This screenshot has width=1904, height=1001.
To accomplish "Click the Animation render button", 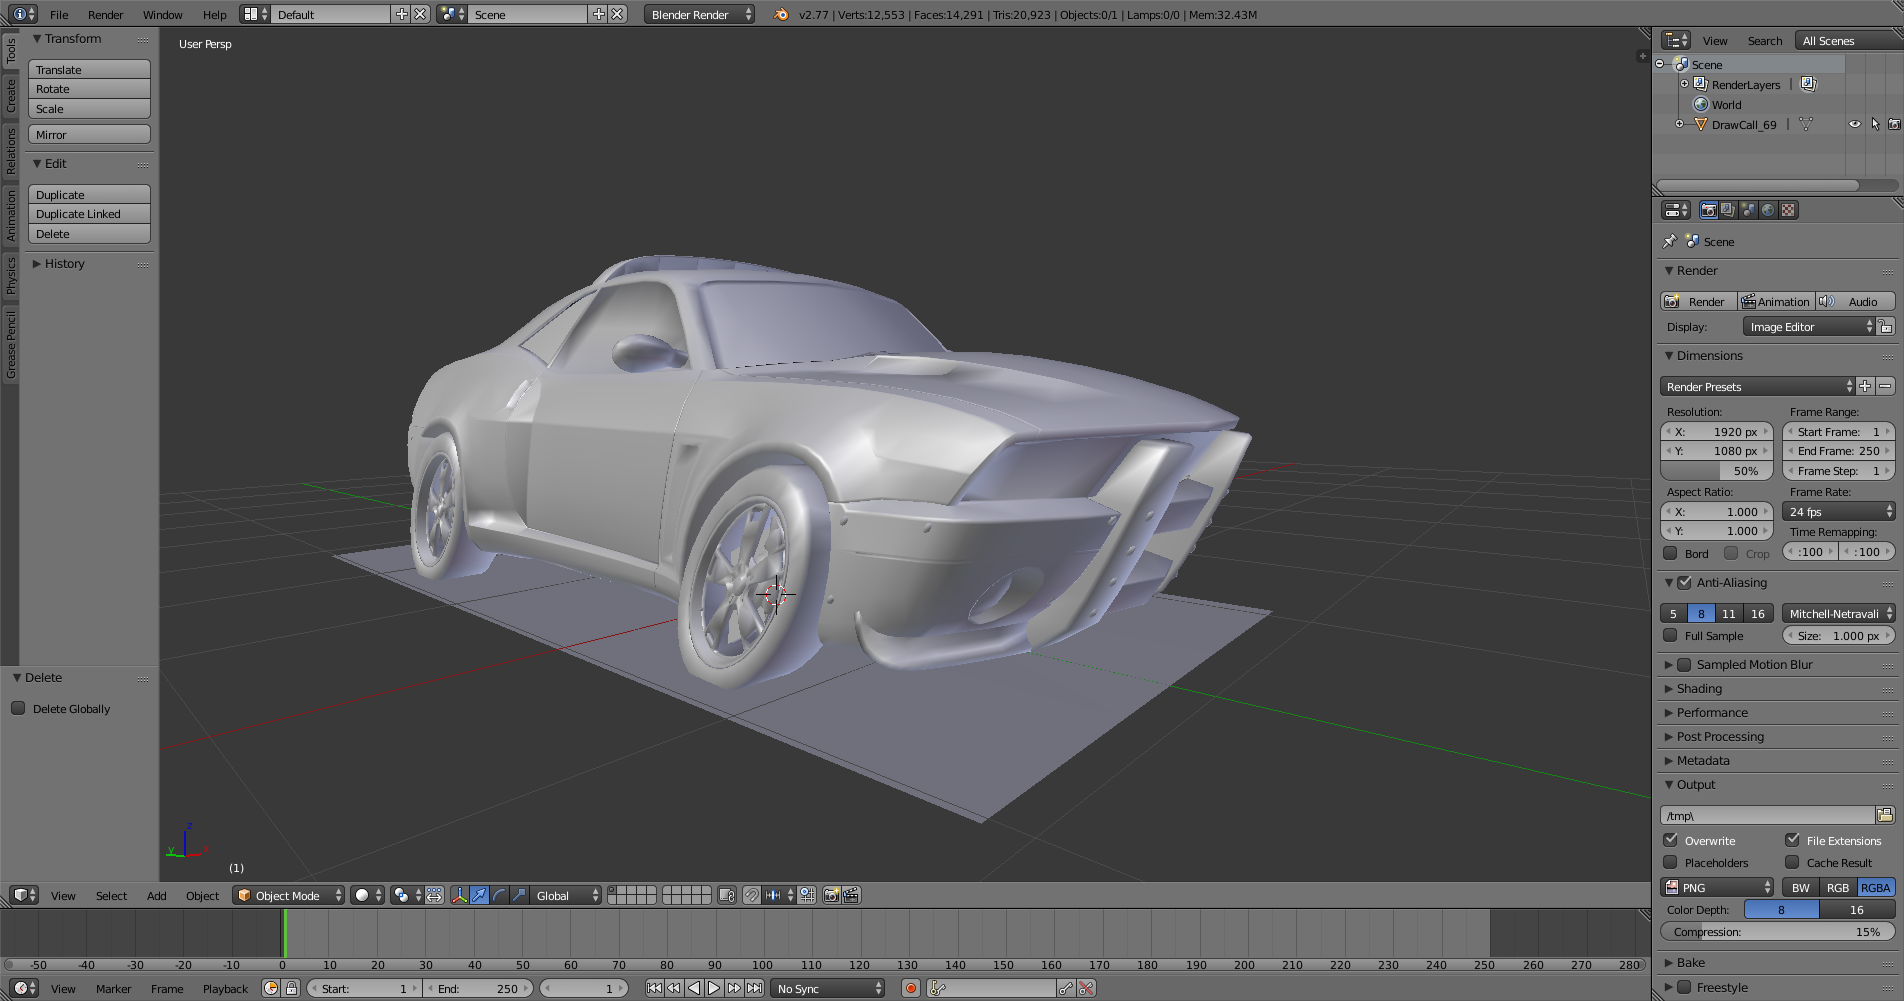I will click(x=1776, y=301).
